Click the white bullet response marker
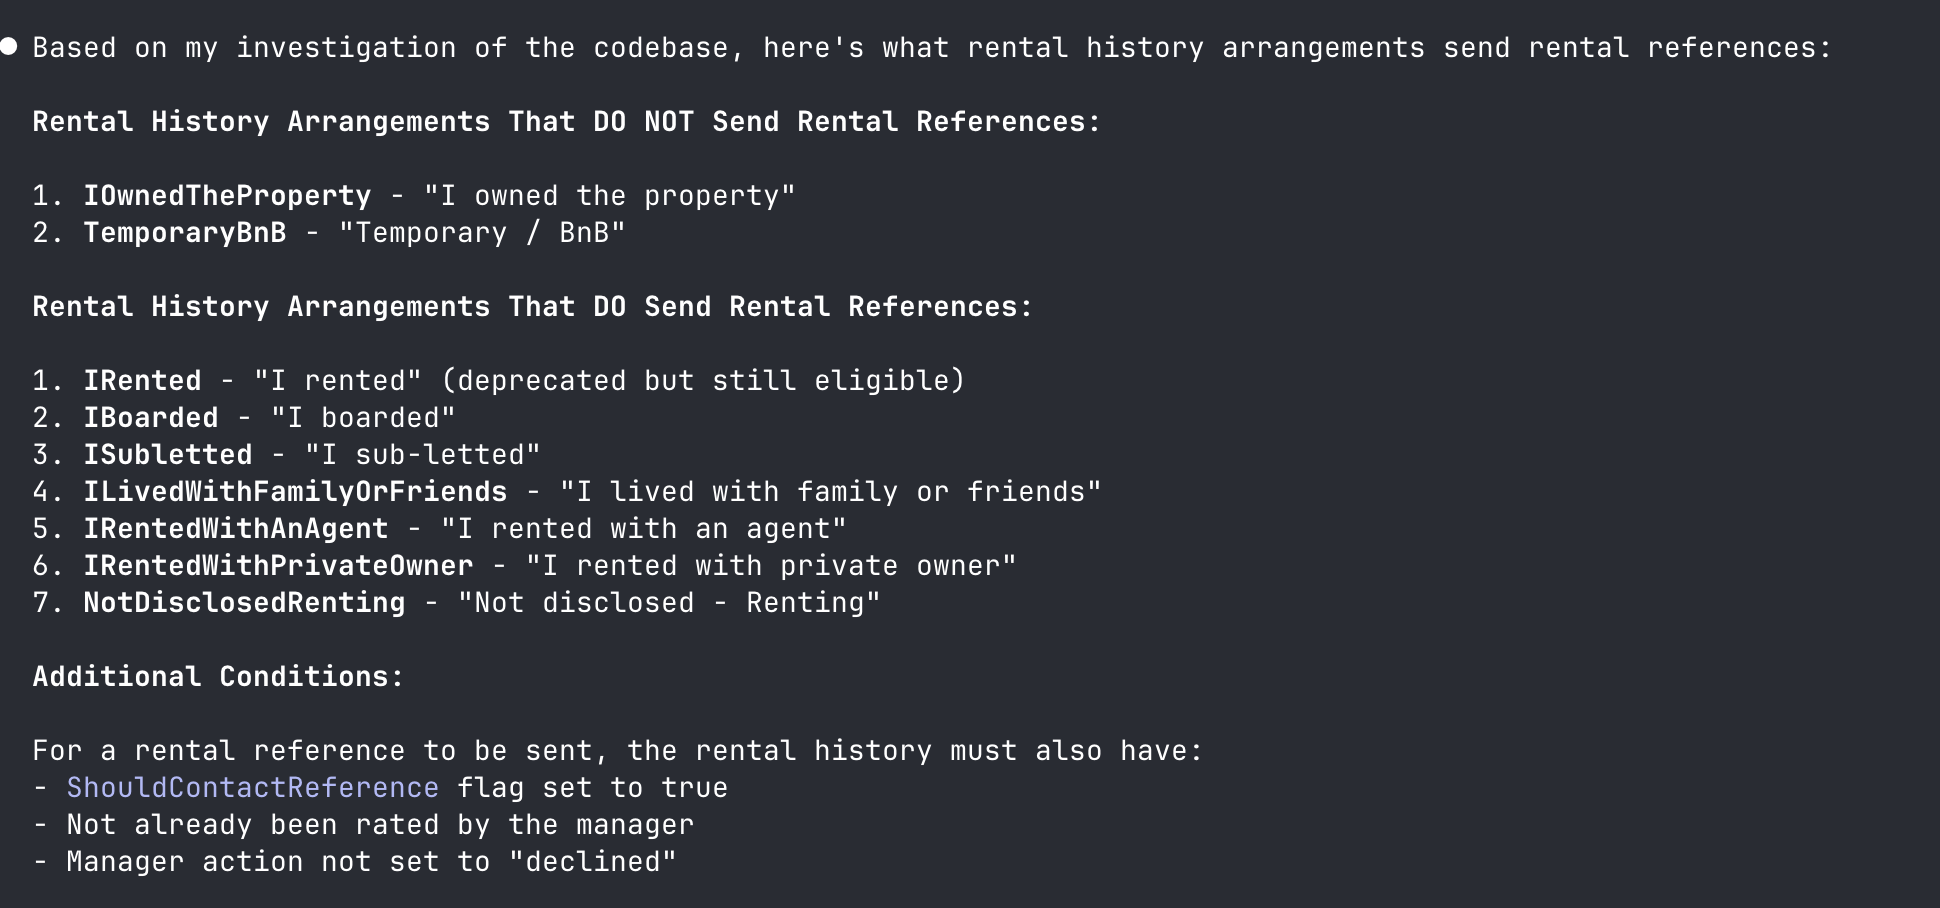Screen dimensions: 1940x908 (x=9, y=46)
